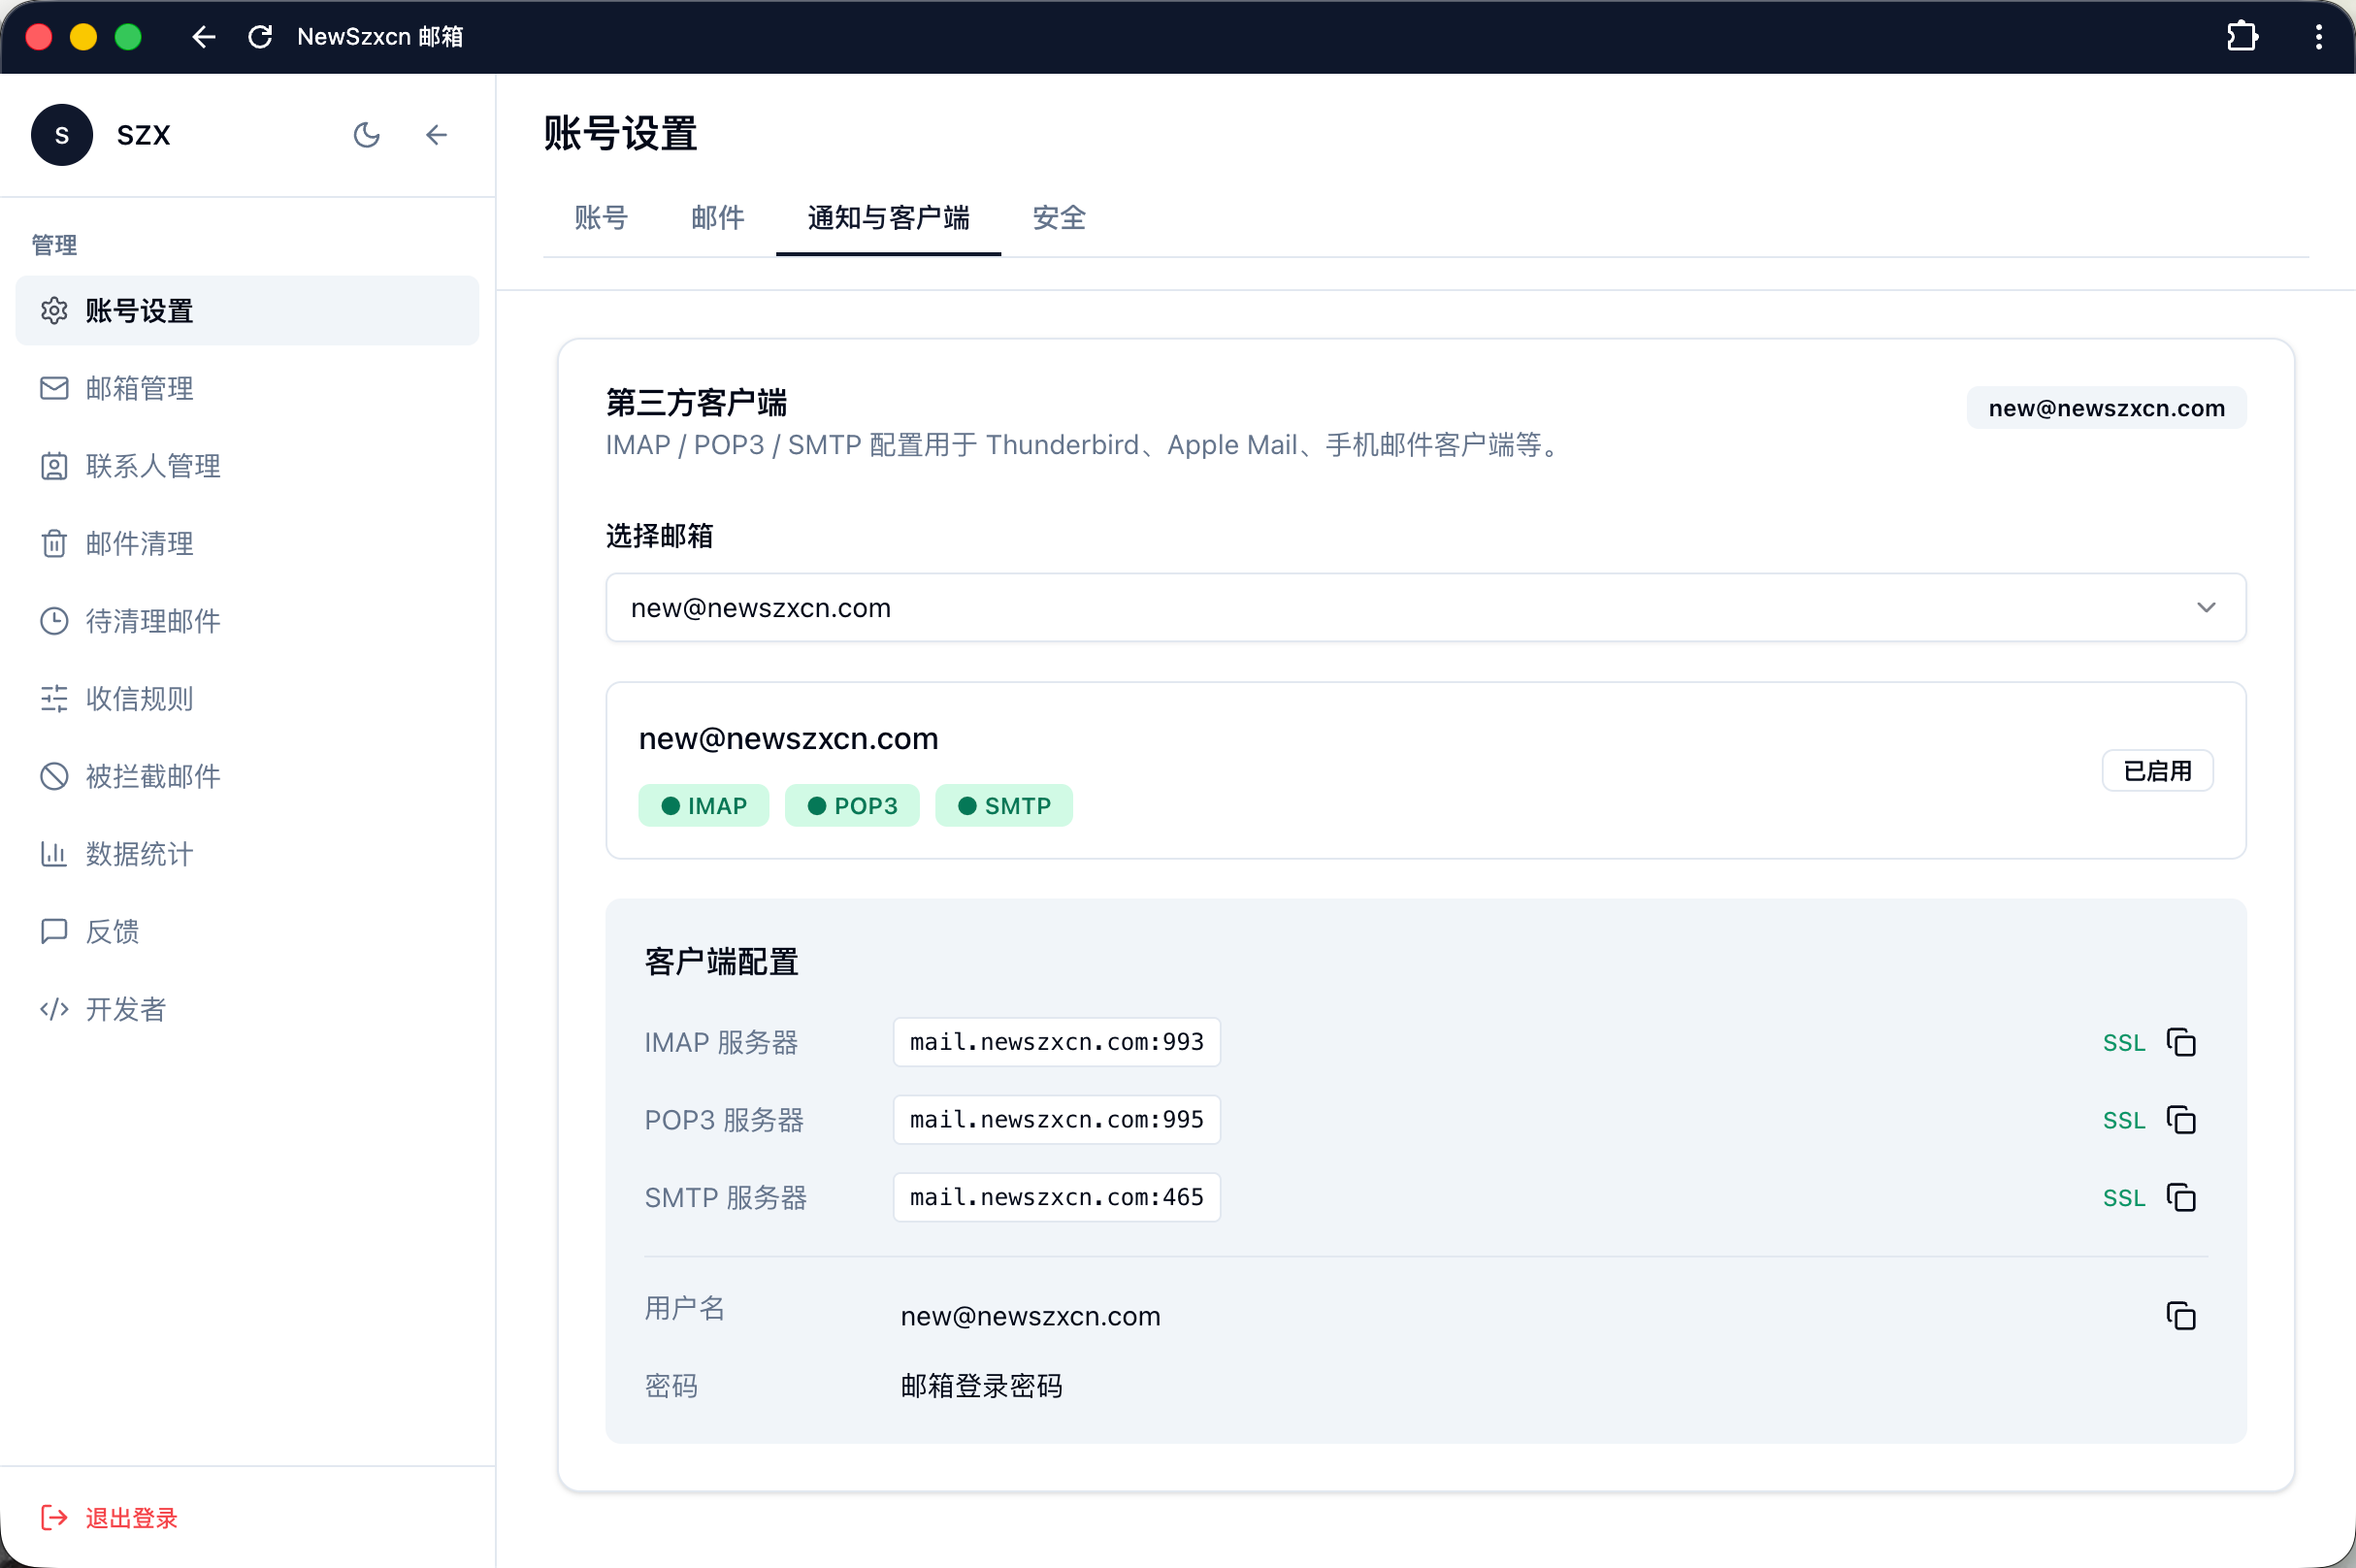Click the 已启用 status button

tap(2157, 770)
